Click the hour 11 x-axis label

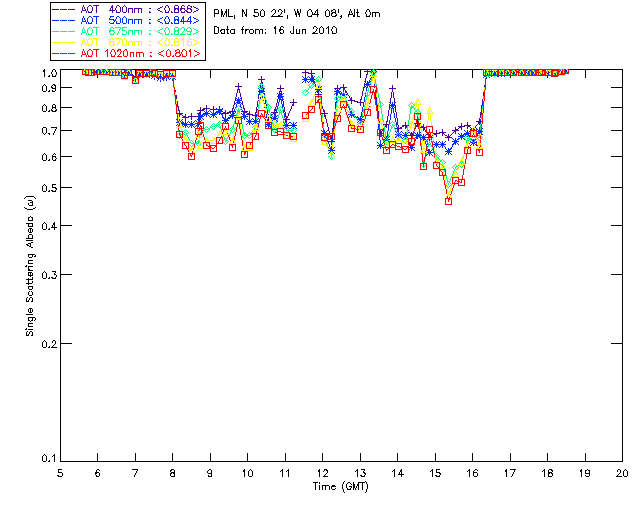(285, 473)
